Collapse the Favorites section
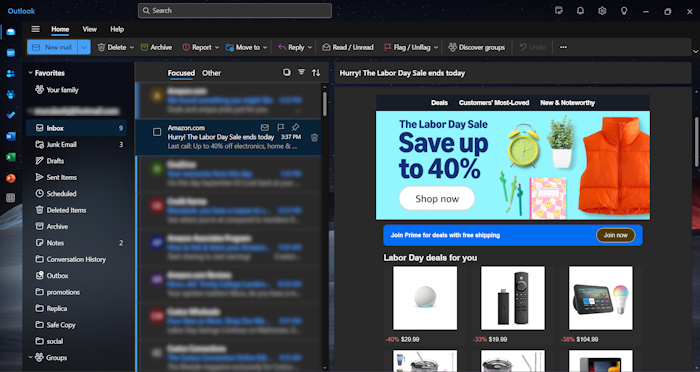 30,73
